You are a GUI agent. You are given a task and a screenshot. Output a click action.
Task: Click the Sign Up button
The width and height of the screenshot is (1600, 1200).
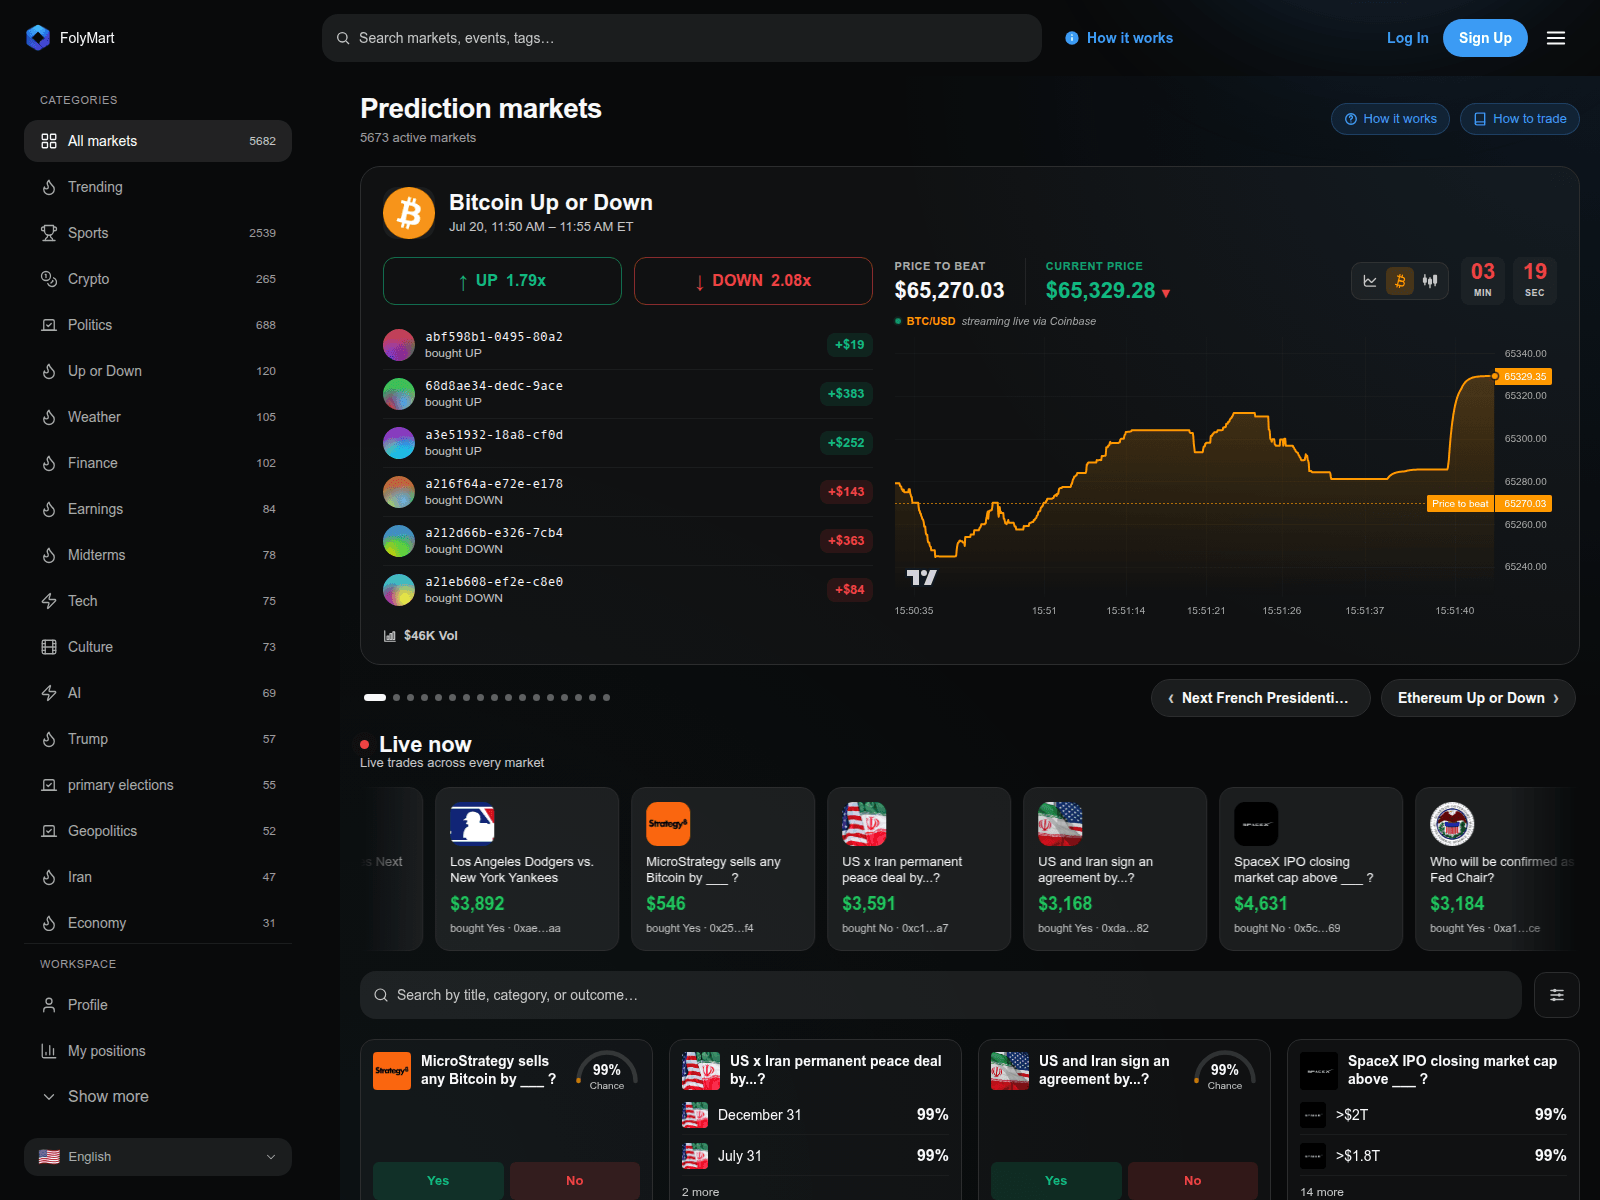[1485, 38]
